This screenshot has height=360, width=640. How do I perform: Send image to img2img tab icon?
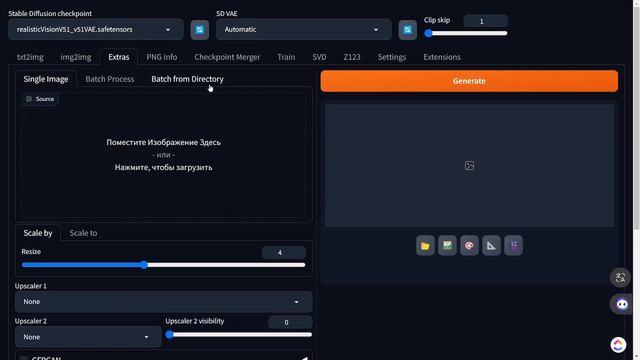[x=447, y=246]
